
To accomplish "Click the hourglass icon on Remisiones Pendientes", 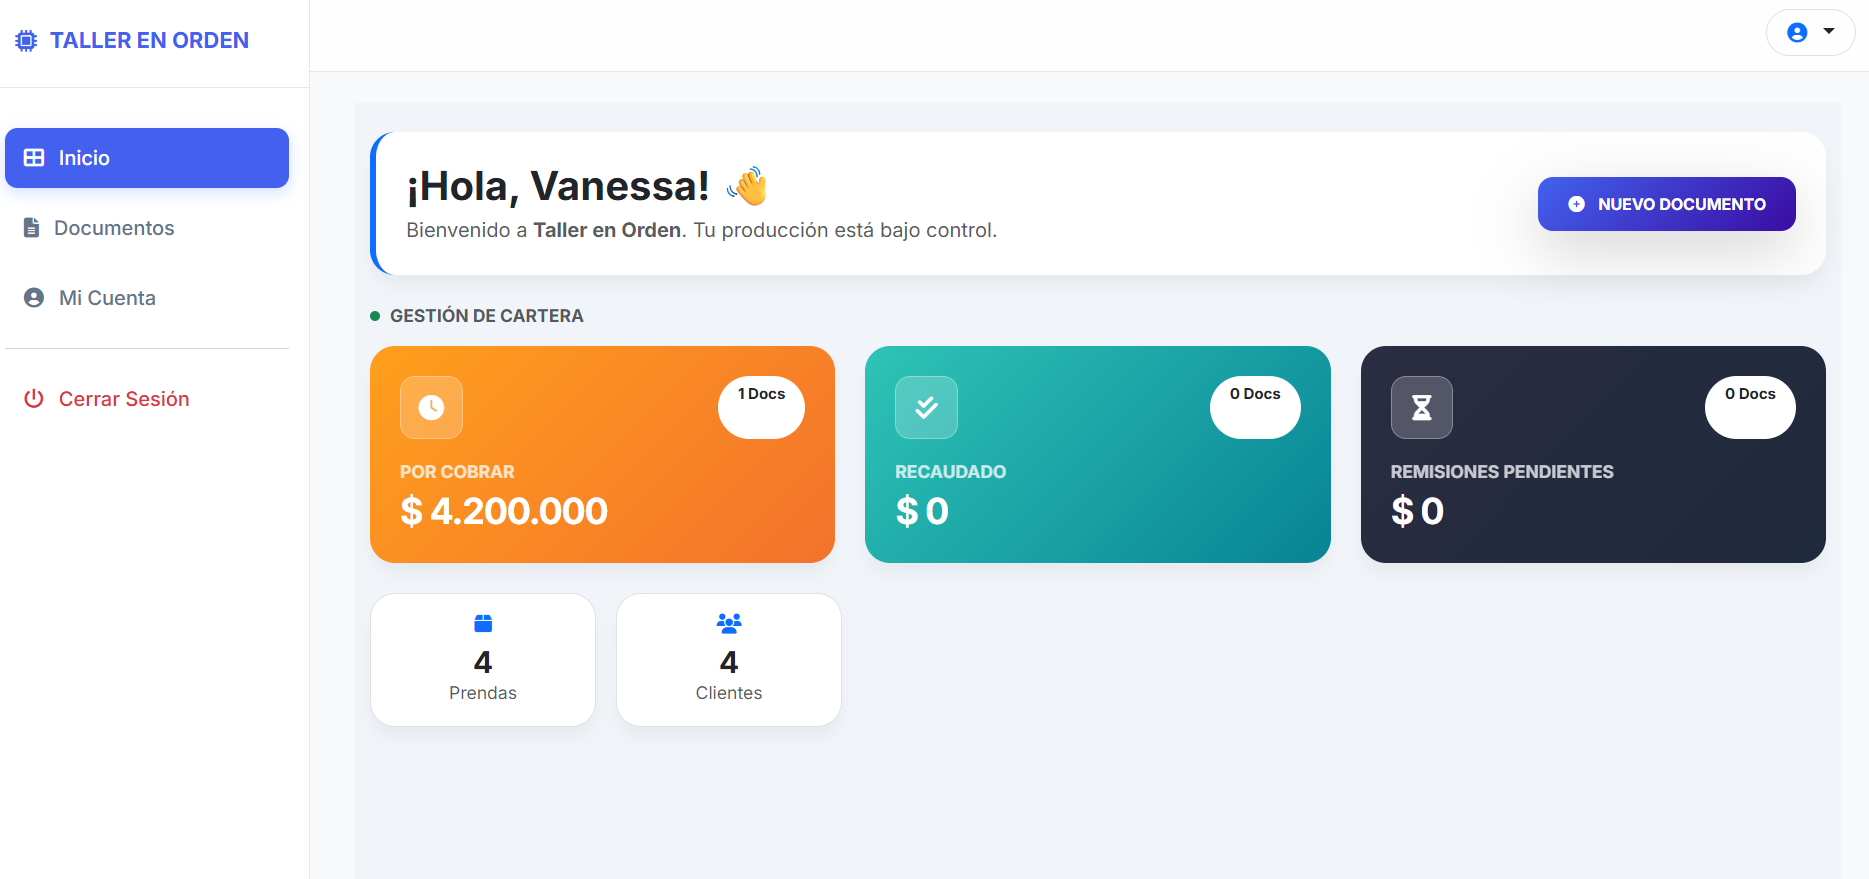I will coord(1421,407).
